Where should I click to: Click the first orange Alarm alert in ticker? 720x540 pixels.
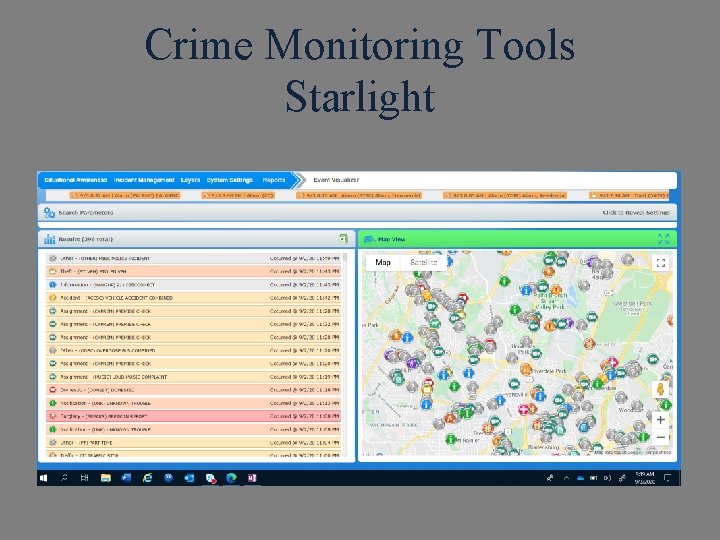coord(124,196)
